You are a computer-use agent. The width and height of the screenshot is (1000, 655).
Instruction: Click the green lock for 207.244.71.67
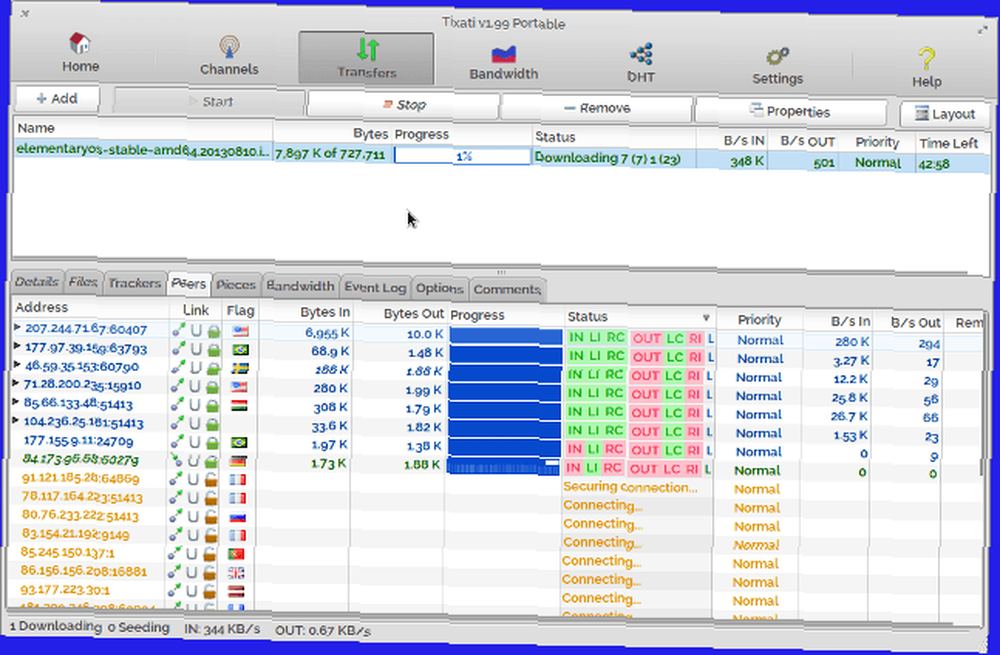214,331
